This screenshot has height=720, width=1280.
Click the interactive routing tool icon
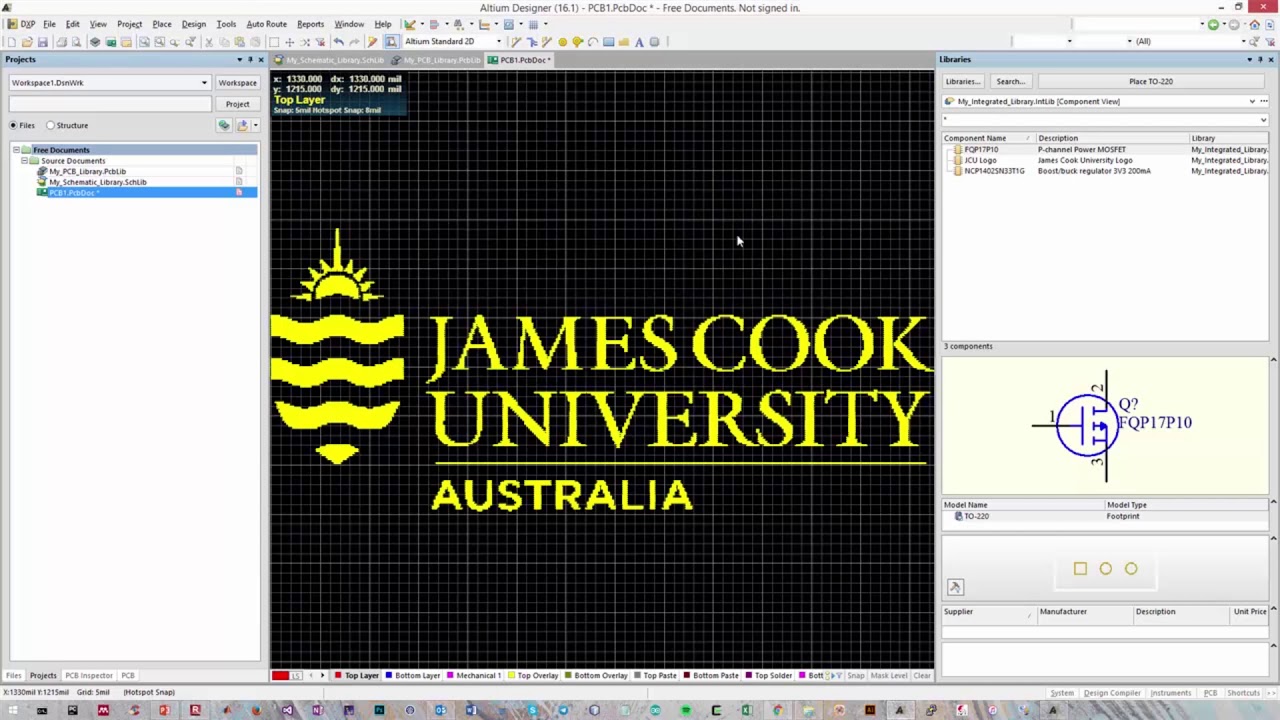point(515,42)
